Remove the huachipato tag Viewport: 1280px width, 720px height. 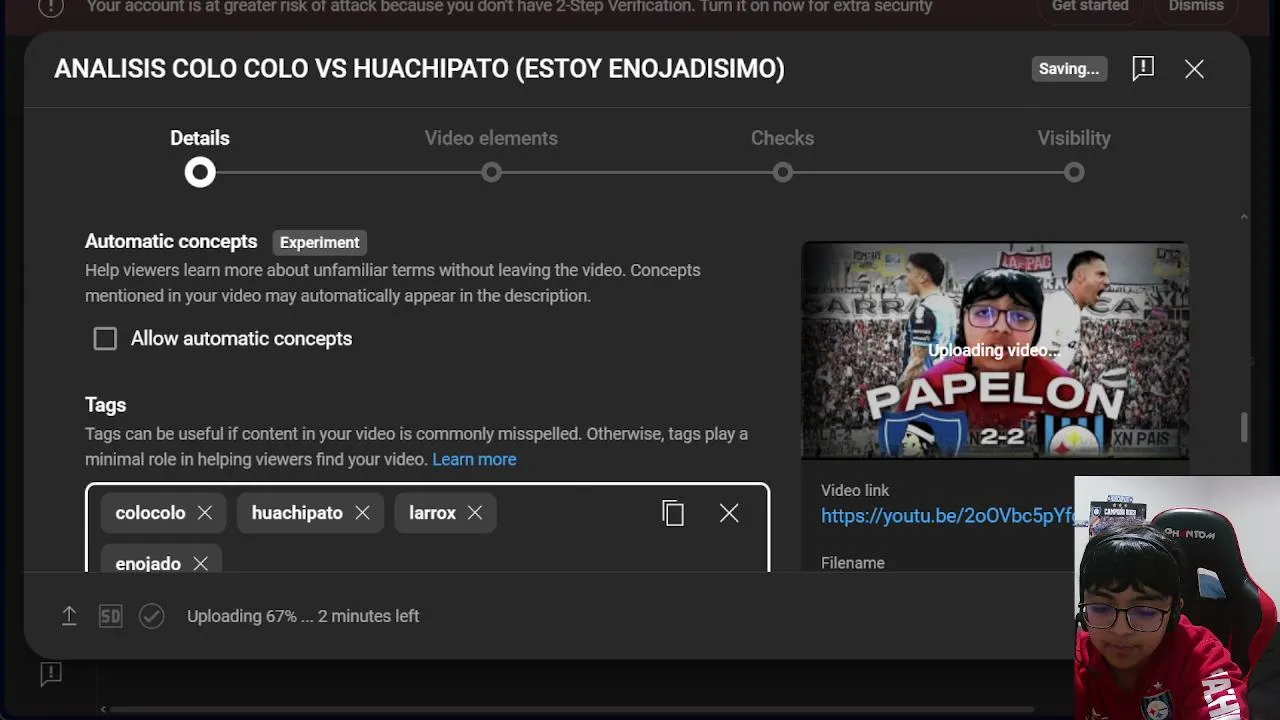click(x=362, y=512)
